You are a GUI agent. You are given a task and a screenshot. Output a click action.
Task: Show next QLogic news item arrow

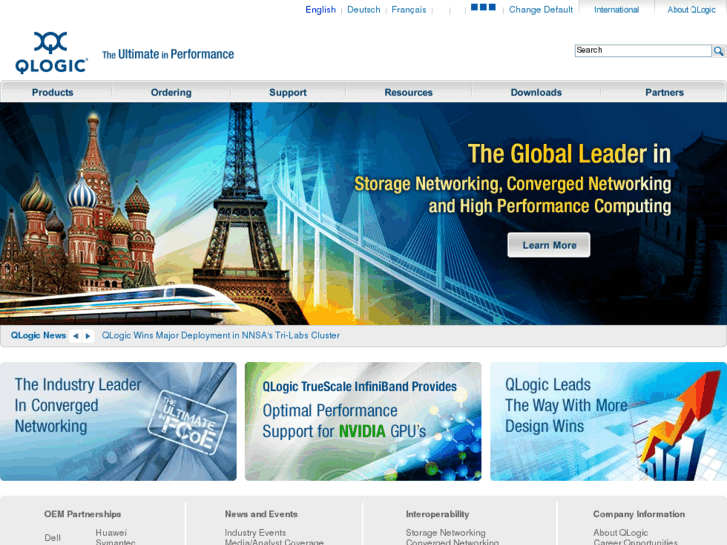[x=88, y=336]
